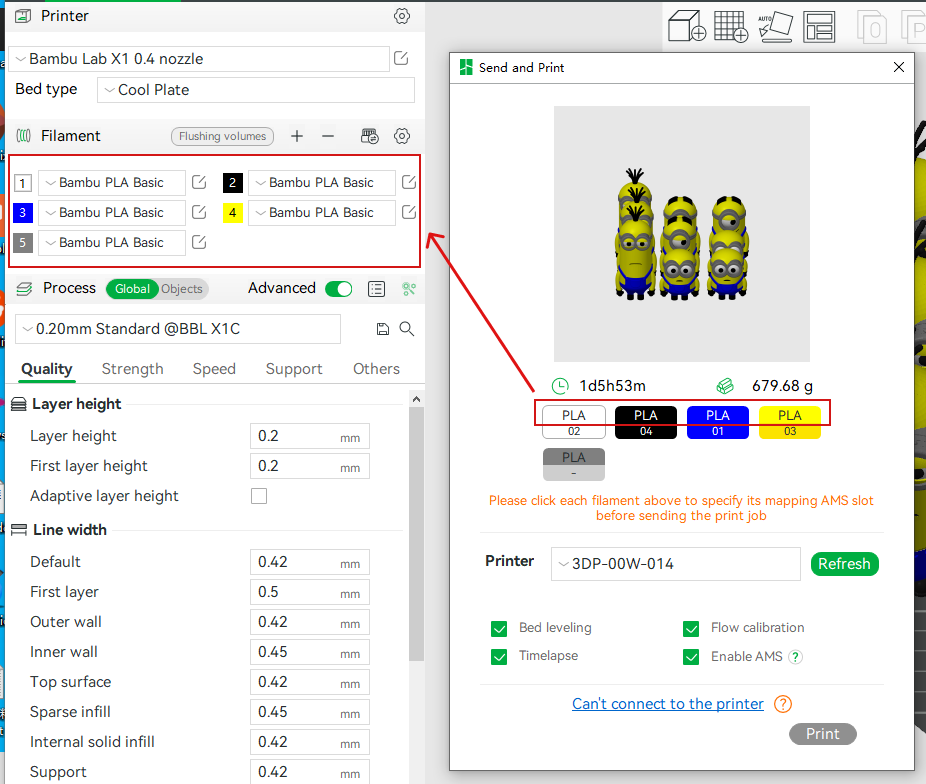
Task: Click black filament 2 color swatch
Action: [233, 183]
